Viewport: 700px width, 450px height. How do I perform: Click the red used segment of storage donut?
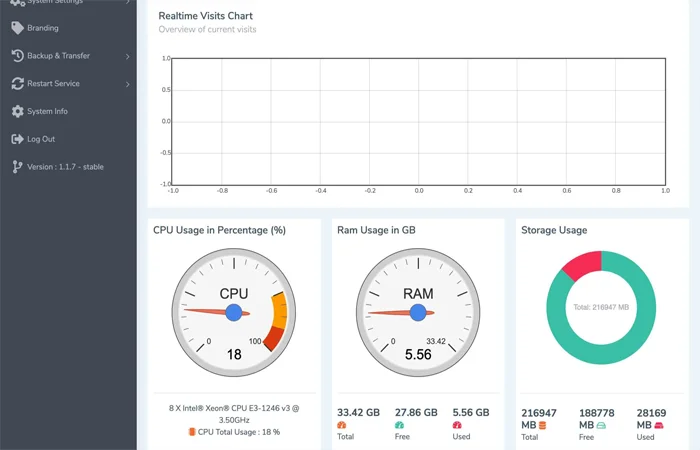(581, 264)
